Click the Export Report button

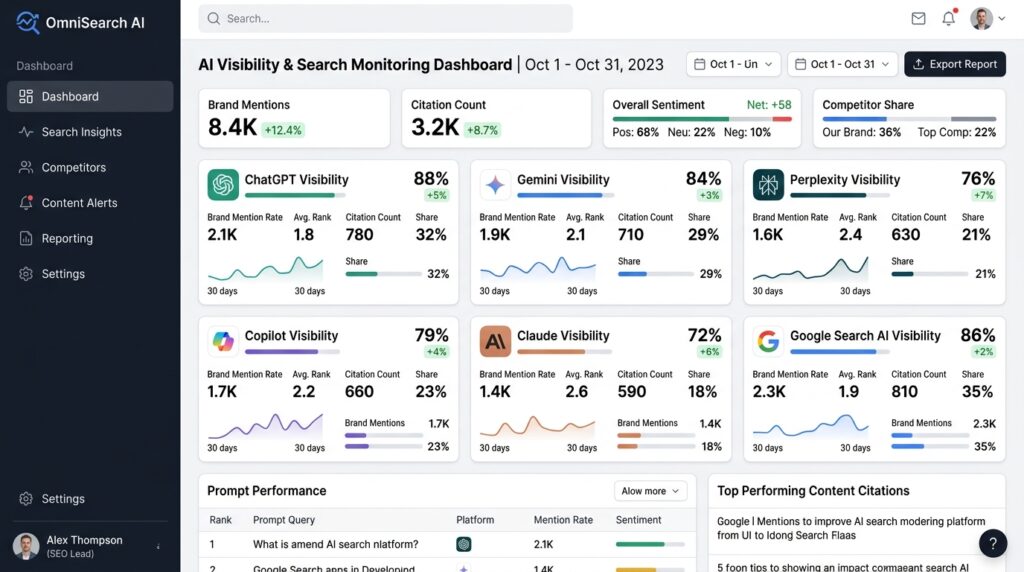point(955,64)
